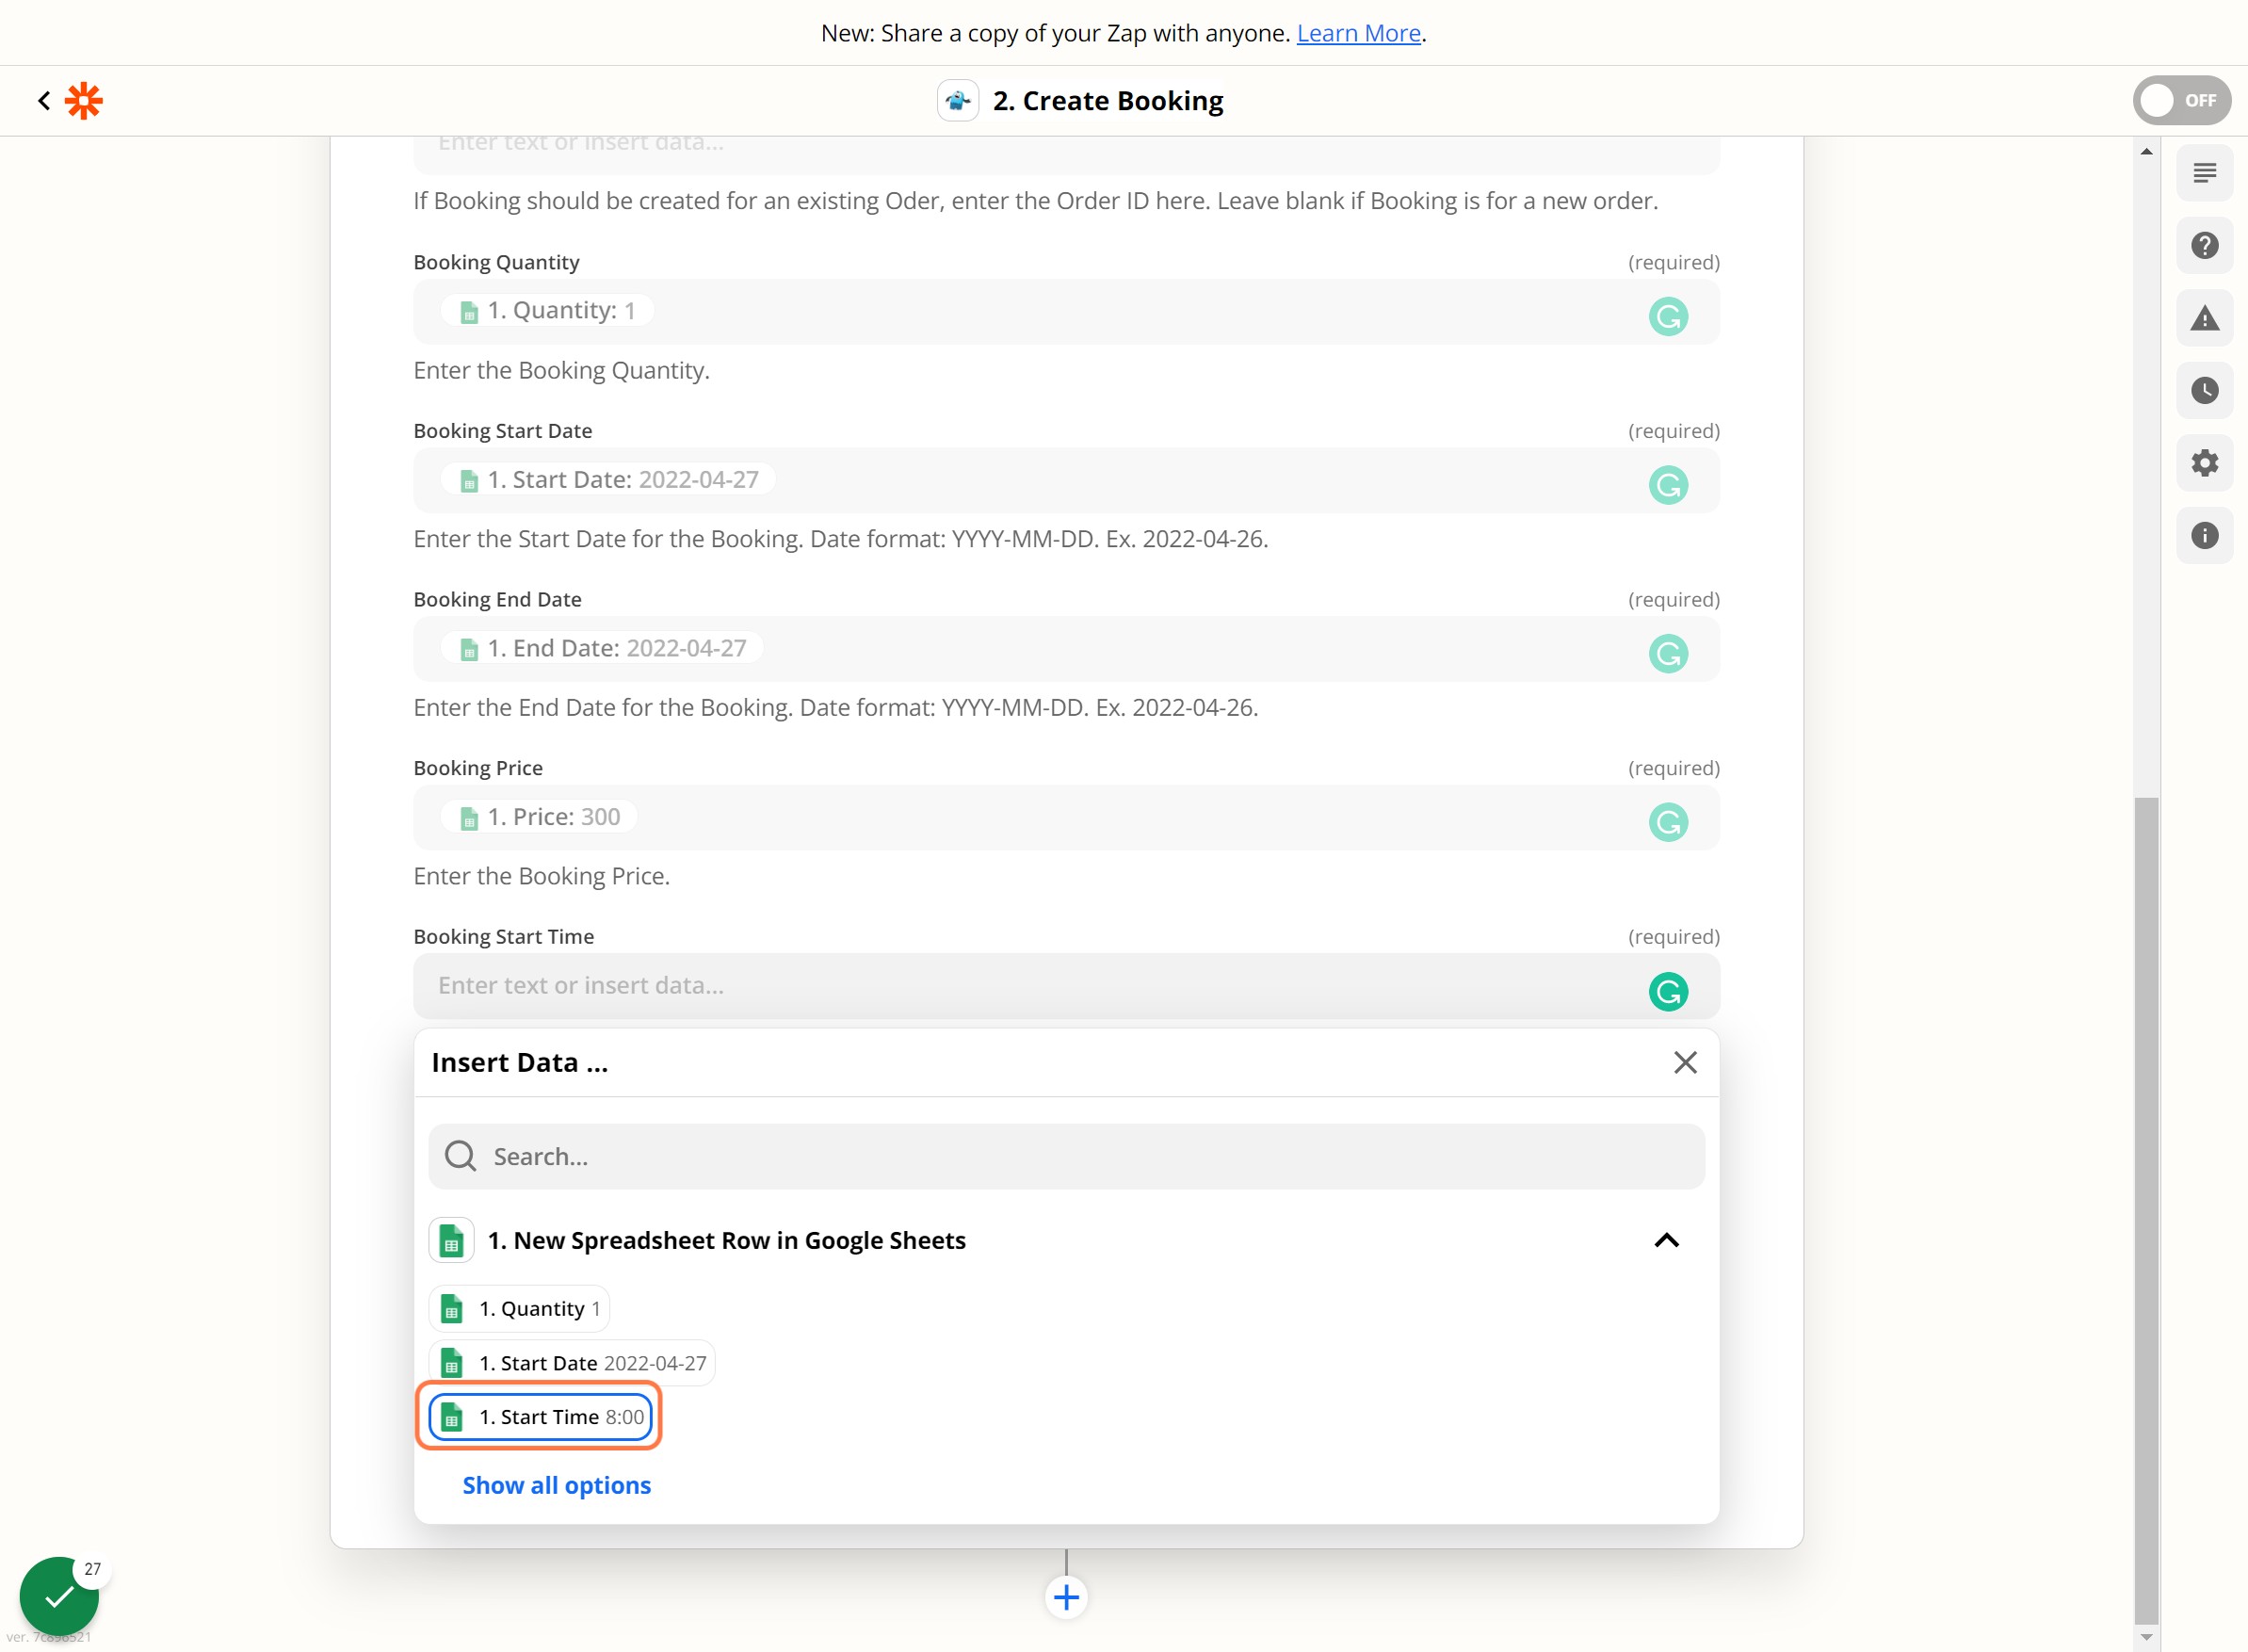The image size is (2248, 1652).
Task: Click the scrollbar up arrow
Action: (2146, 151)
